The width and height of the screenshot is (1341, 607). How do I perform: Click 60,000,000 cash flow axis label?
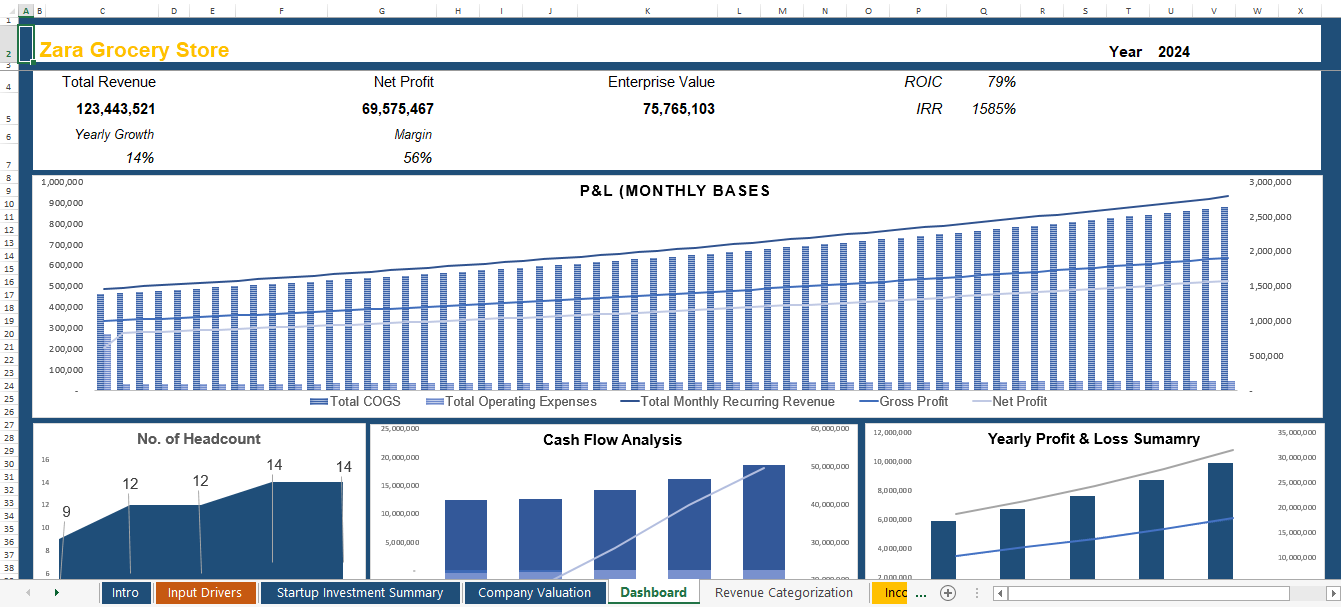[x=828, y=429]
